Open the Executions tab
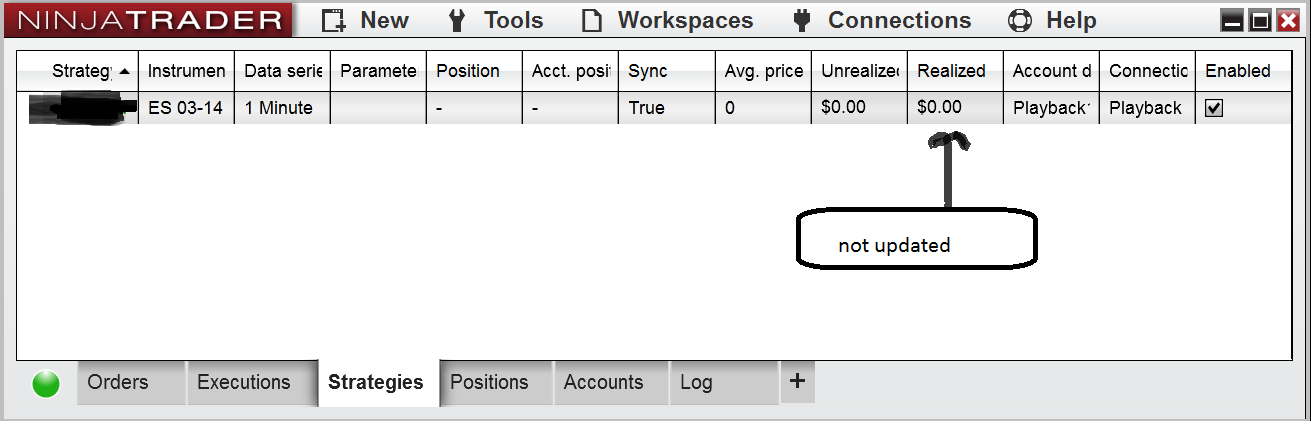 pyautogui.click(x=243, y=382)
